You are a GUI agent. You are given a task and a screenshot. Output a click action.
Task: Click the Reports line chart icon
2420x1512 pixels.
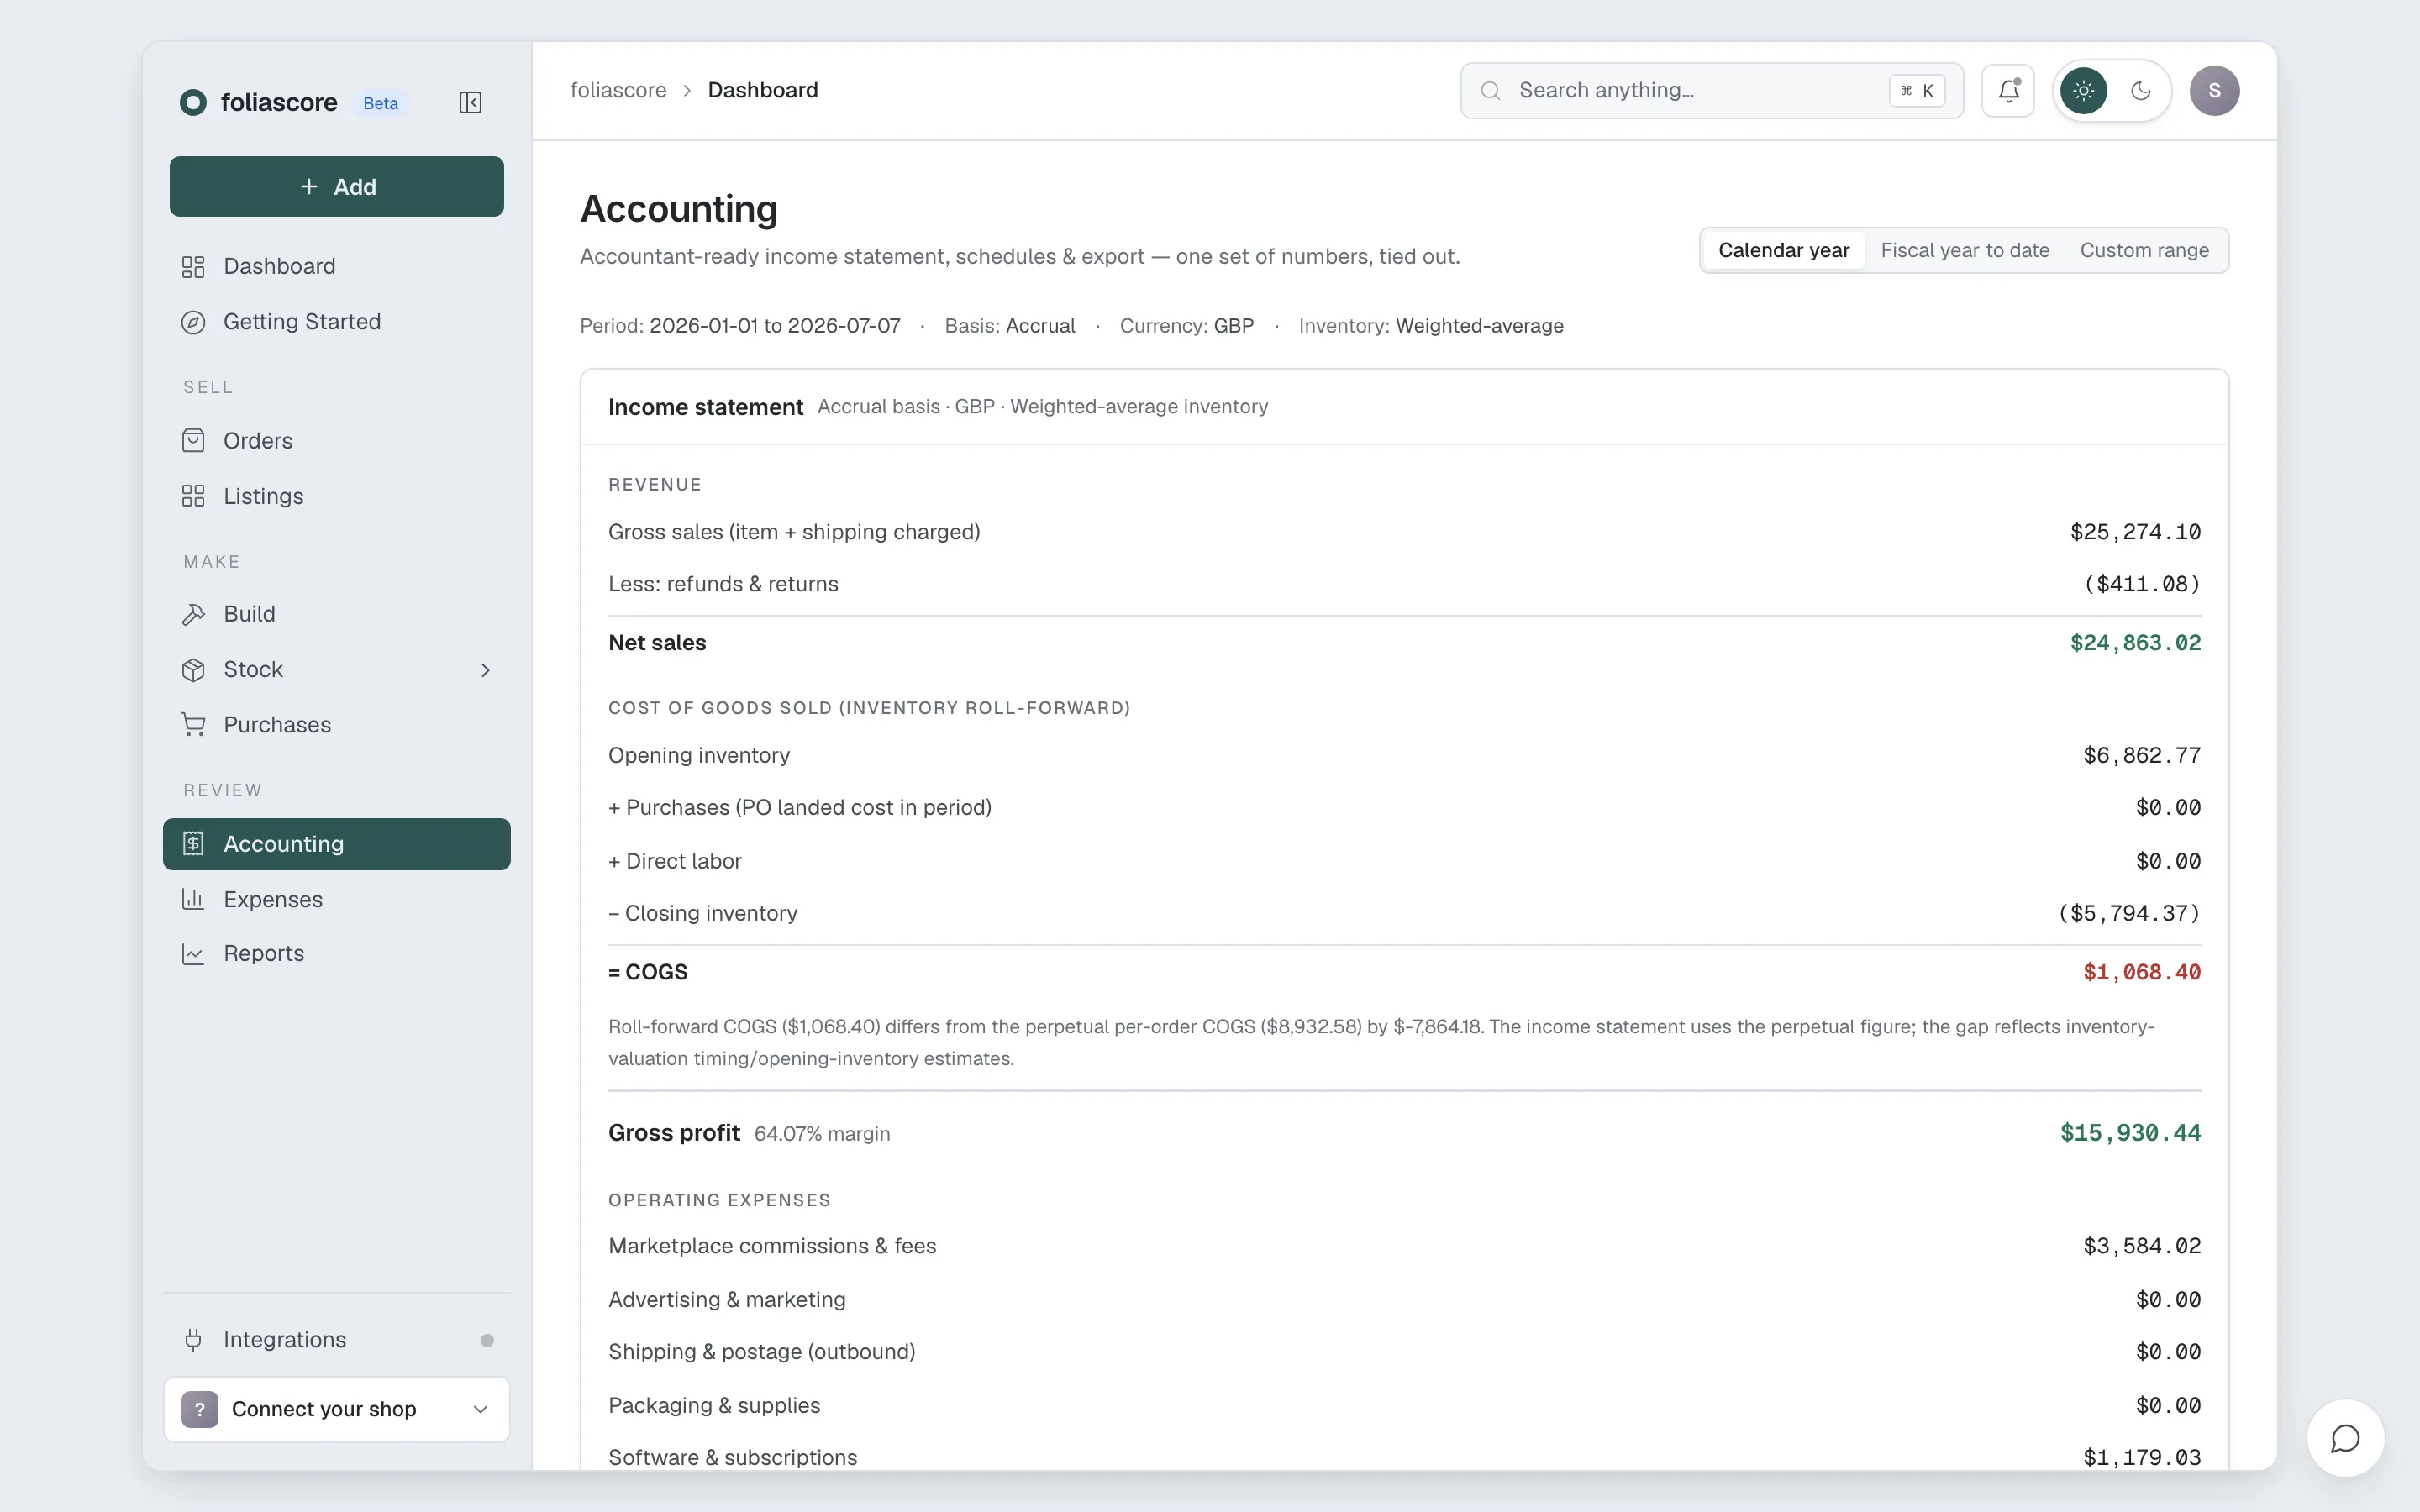click(x=193, y=954)
